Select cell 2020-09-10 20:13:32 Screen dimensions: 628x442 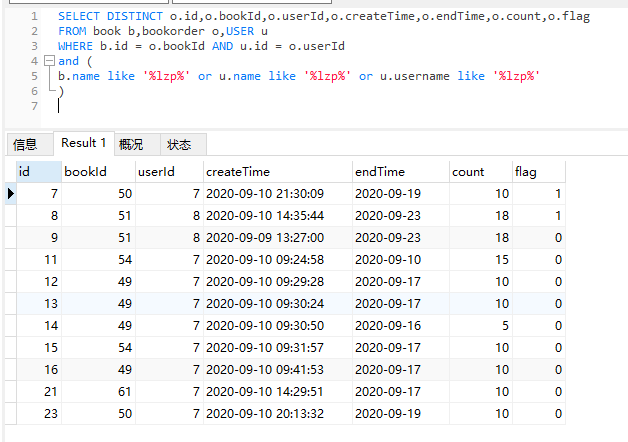click(278, 414)
